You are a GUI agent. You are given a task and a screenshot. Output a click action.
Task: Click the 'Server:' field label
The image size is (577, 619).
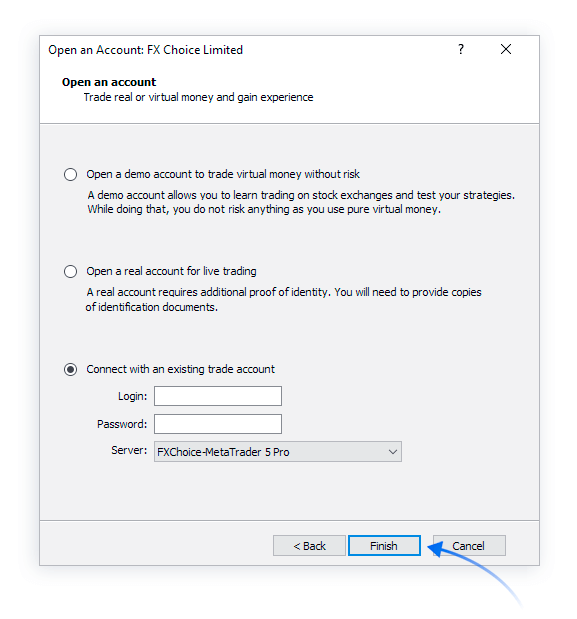click(129, 450)
